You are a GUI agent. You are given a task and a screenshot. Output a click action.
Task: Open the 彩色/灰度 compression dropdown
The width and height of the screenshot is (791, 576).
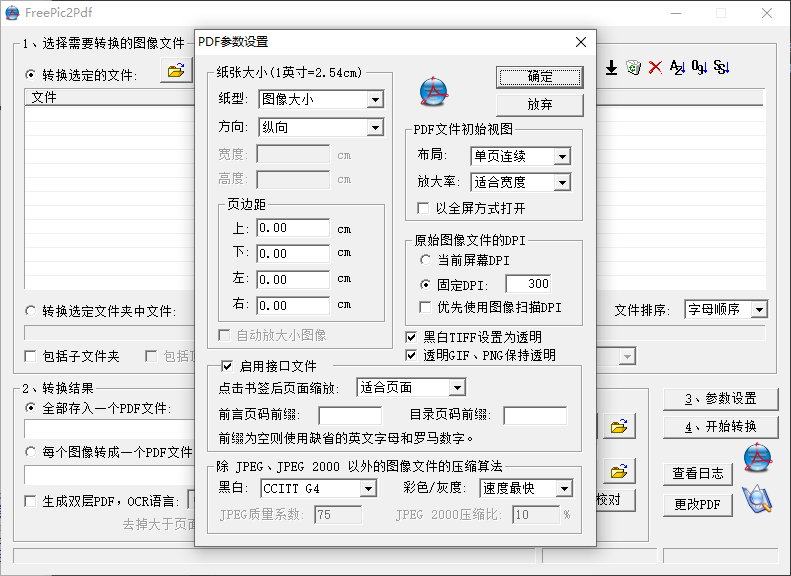pyautogui.click(x=564, y=488)
